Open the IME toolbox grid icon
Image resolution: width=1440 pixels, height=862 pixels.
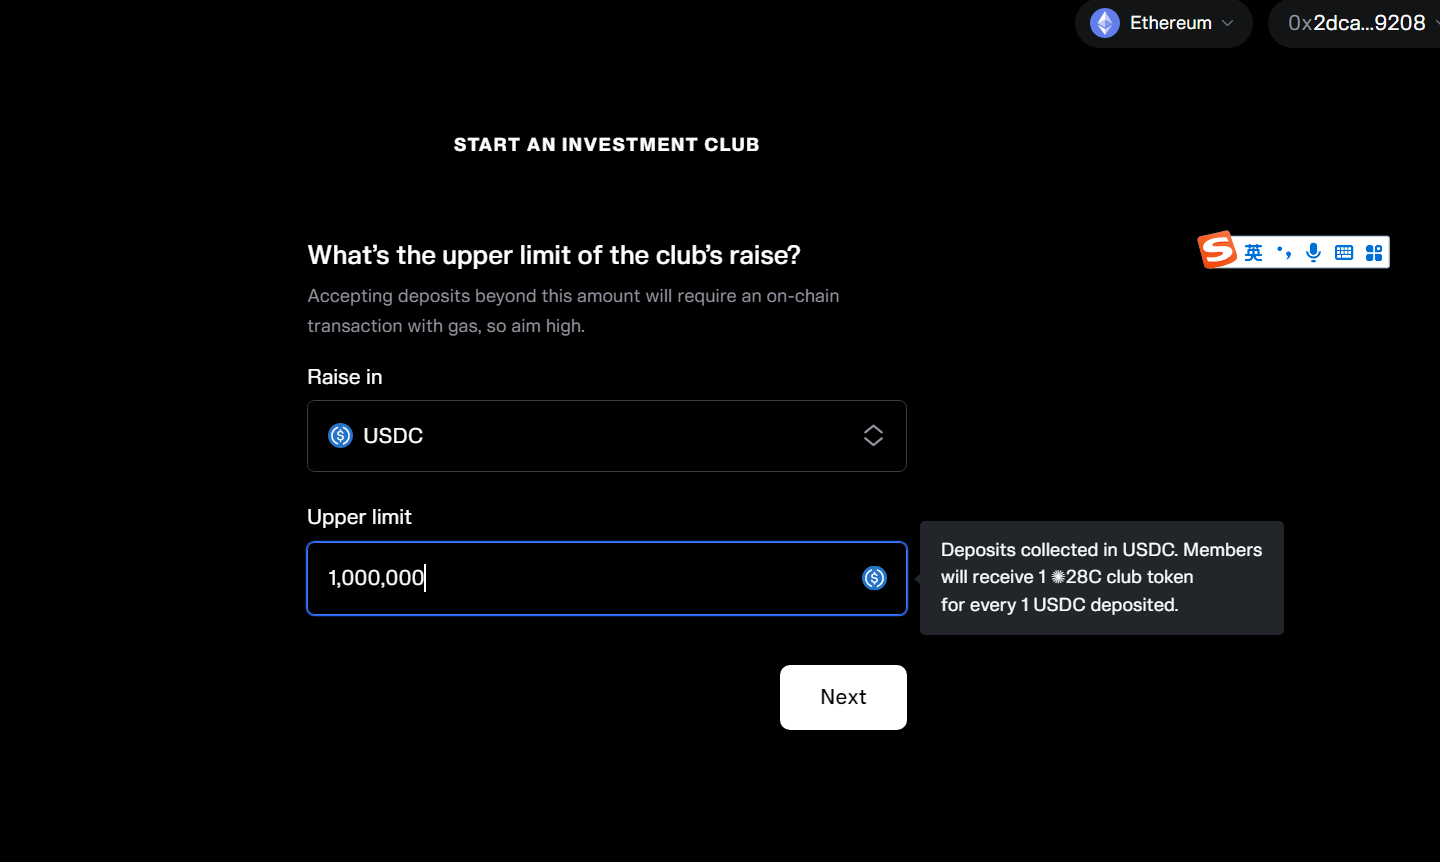(x=1374, y=253)
